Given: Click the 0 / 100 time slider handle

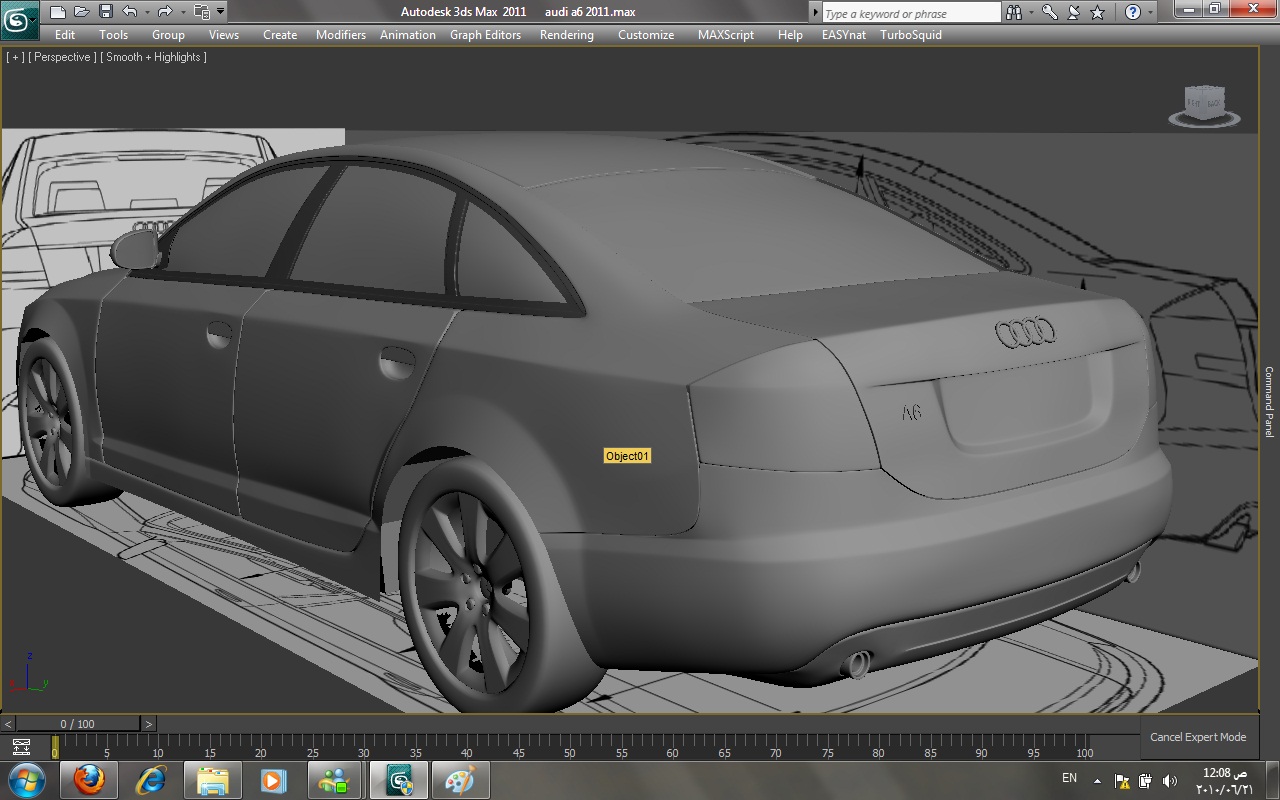Looking at the screenshot, I should 78,724.
